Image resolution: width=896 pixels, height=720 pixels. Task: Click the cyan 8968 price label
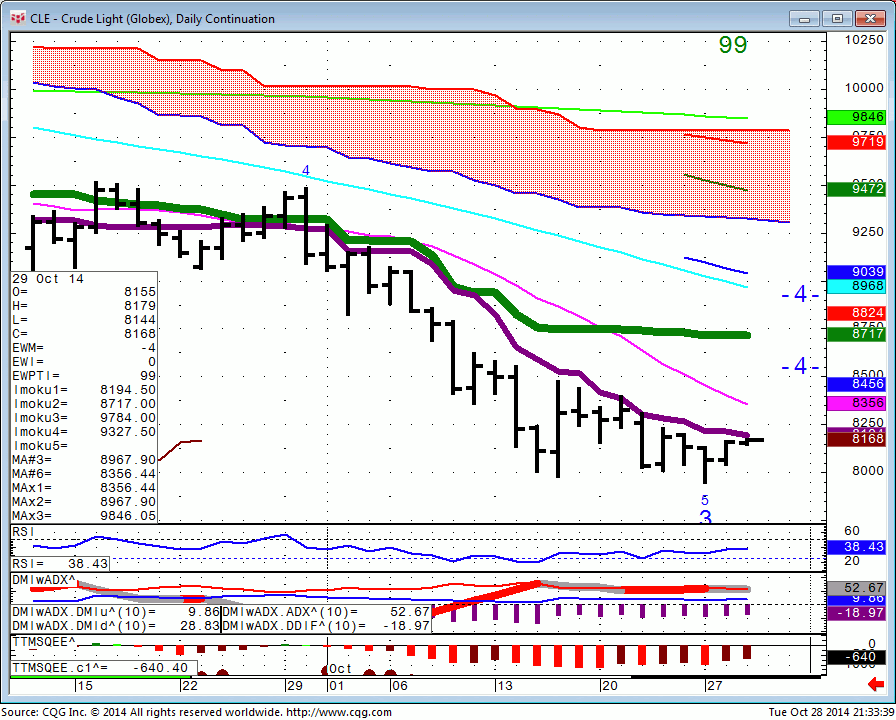click(x=856, y=286)
